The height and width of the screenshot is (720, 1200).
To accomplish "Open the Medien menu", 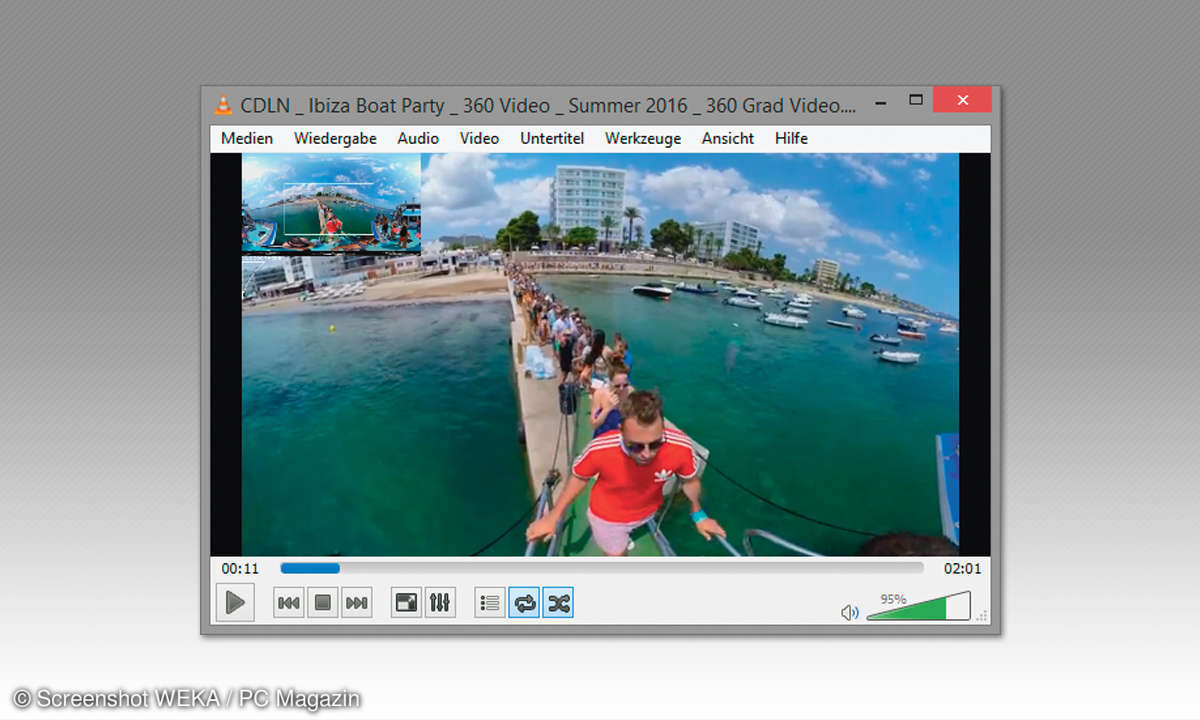I will [x=247, y=138].
